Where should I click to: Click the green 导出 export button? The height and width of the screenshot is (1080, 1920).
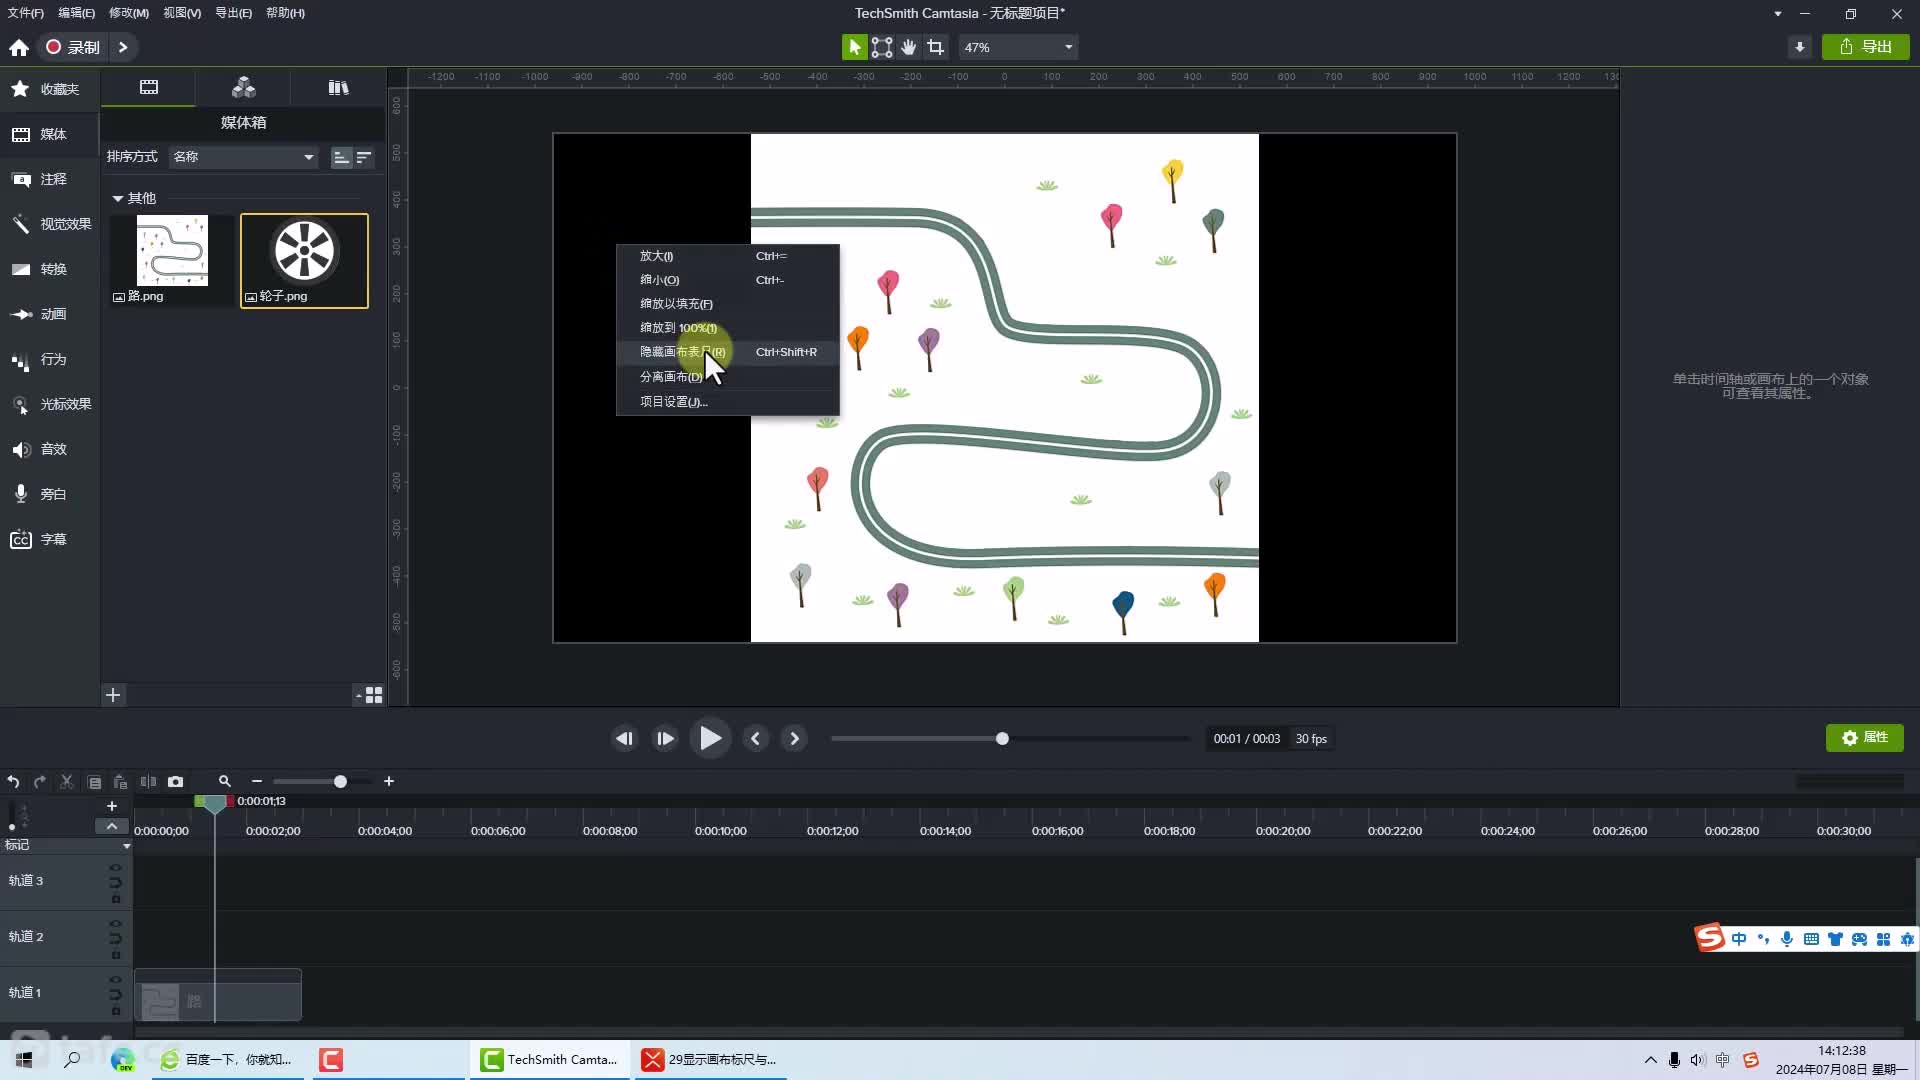[1866, 47]
